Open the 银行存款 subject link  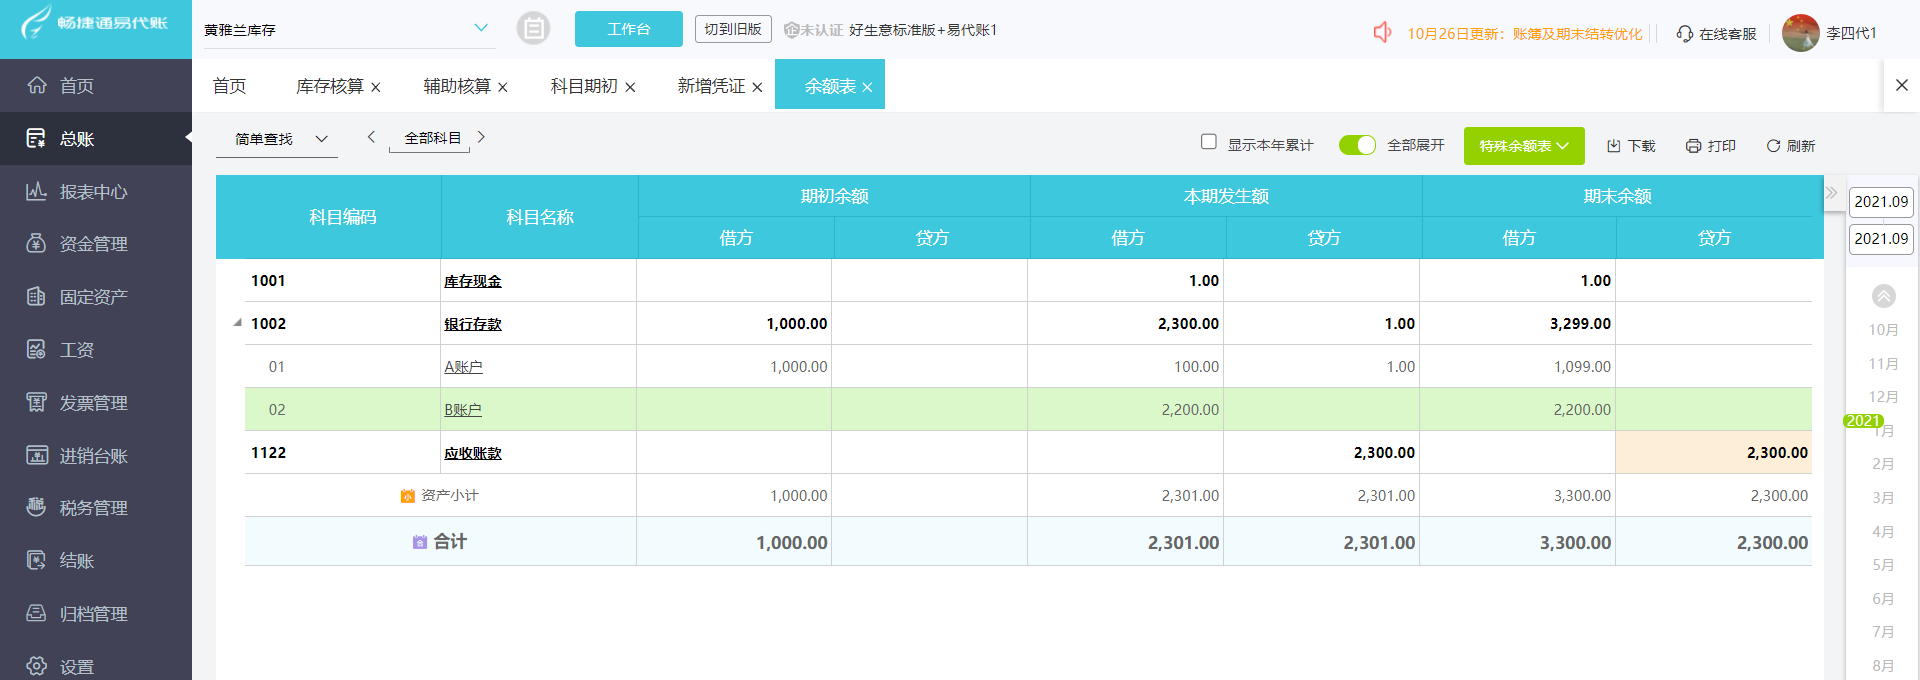(x=473, y=324)
